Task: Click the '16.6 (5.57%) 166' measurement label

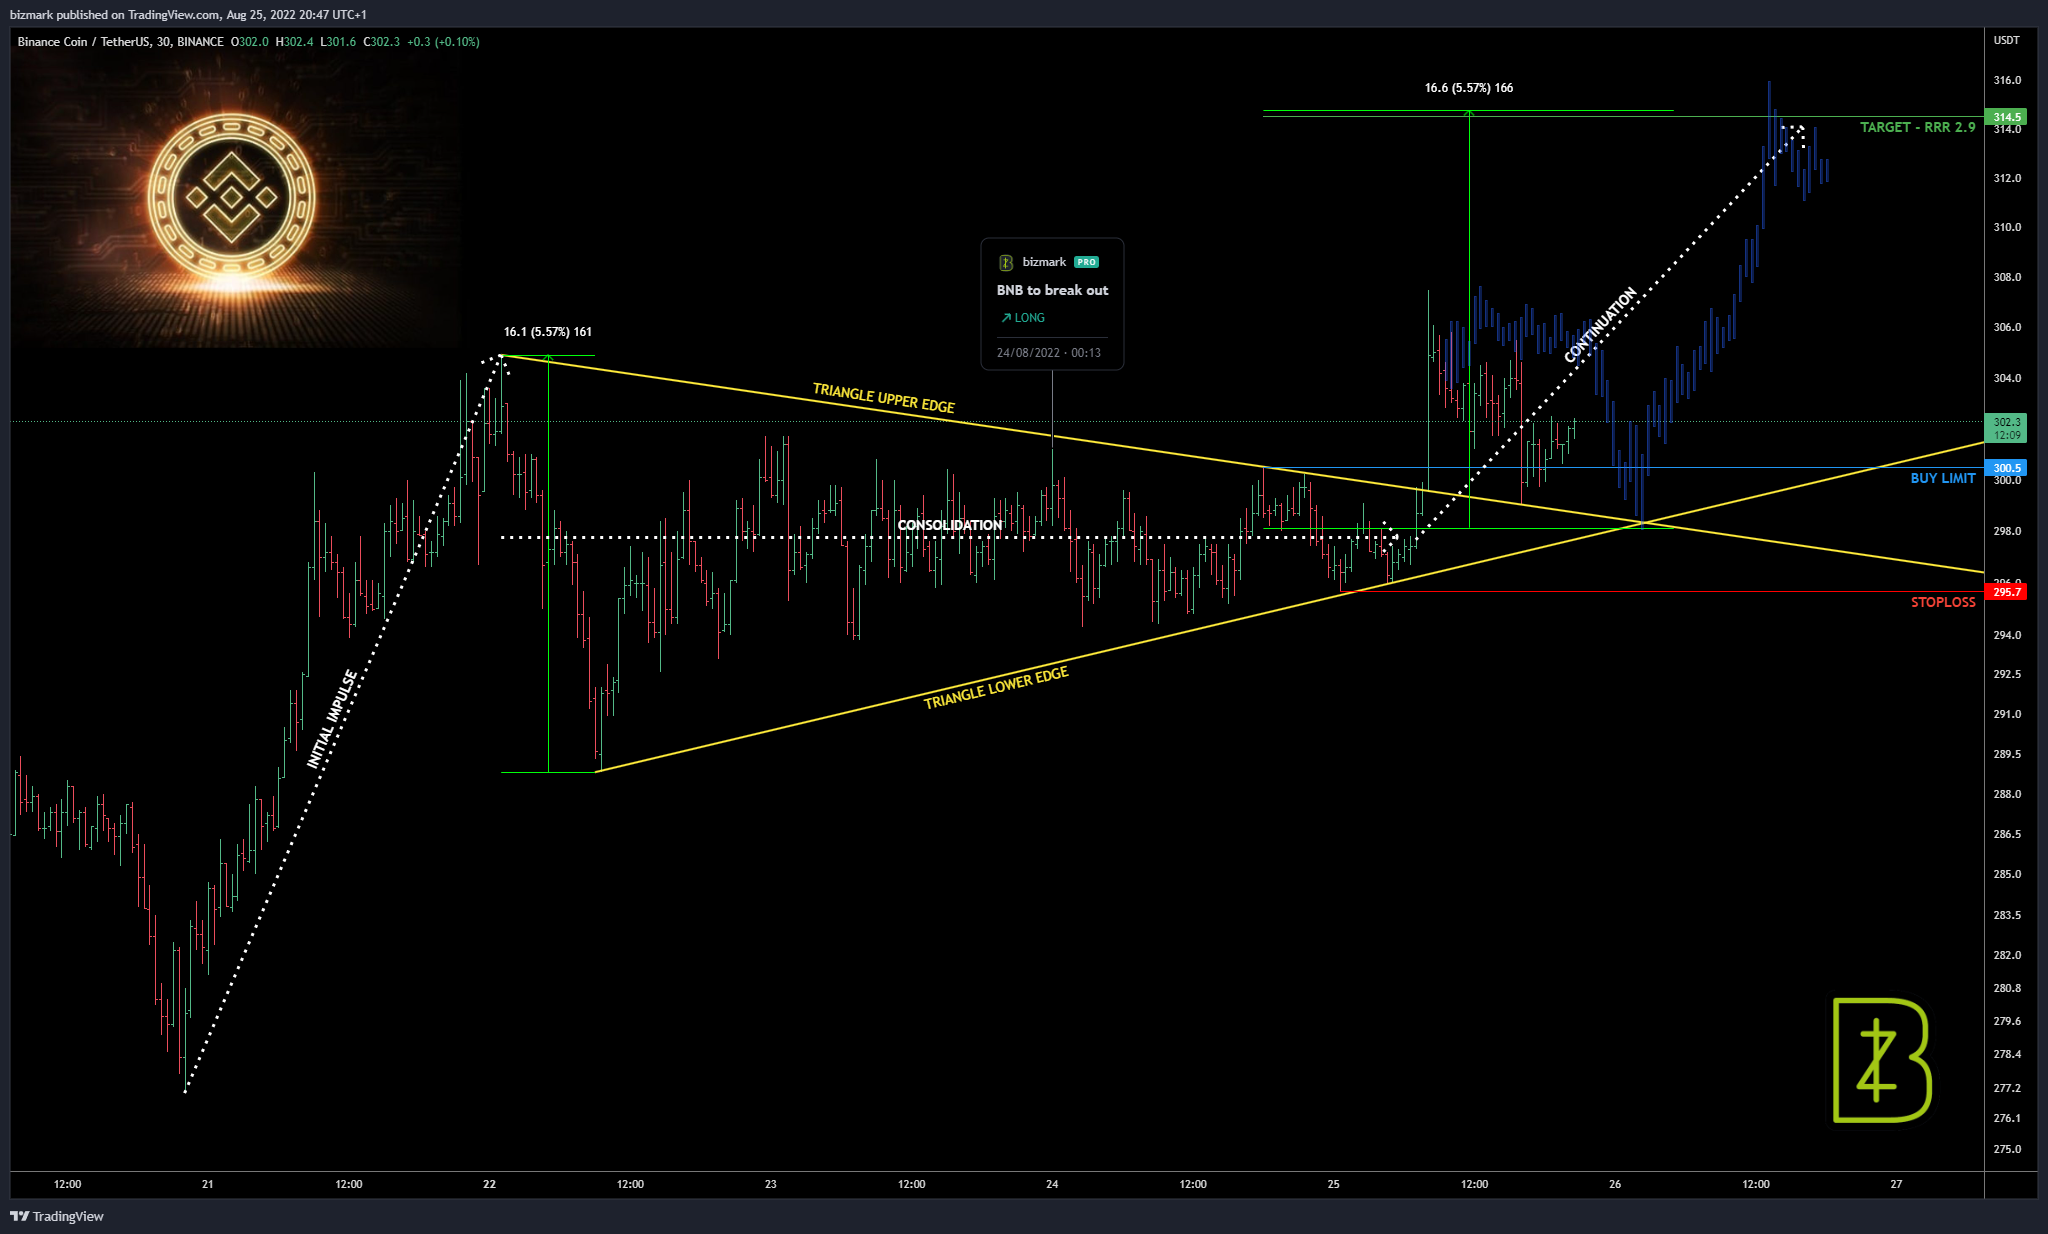Action: tap(1468, 88)
